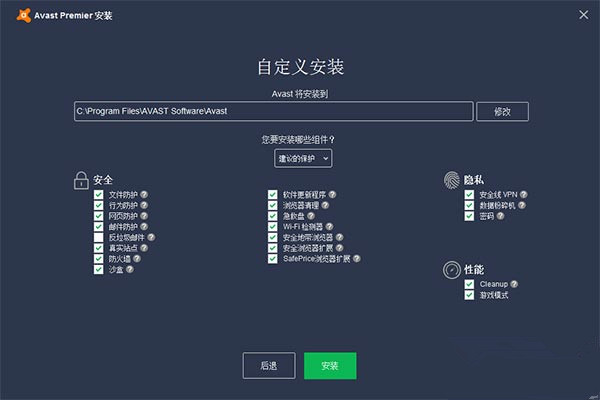Click the 安全 section heading

click(103, 180)
